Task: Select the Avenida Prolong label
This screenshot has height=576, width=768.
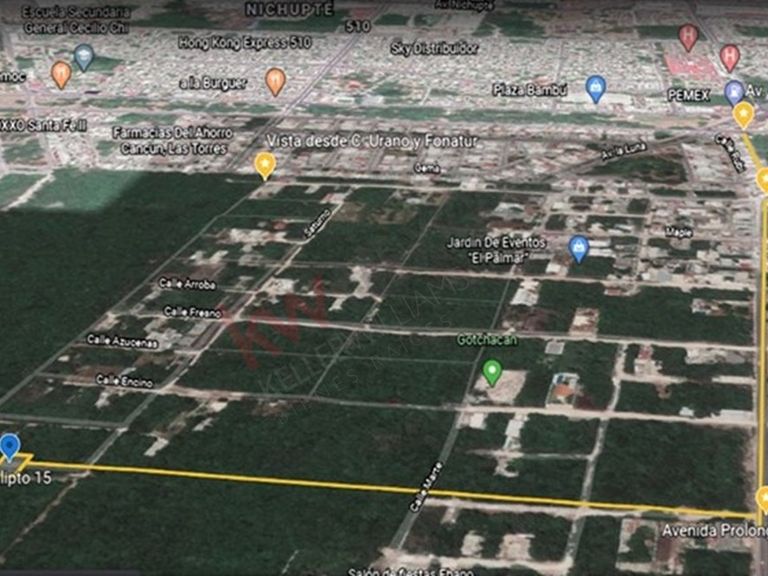Action: [715, 530]
